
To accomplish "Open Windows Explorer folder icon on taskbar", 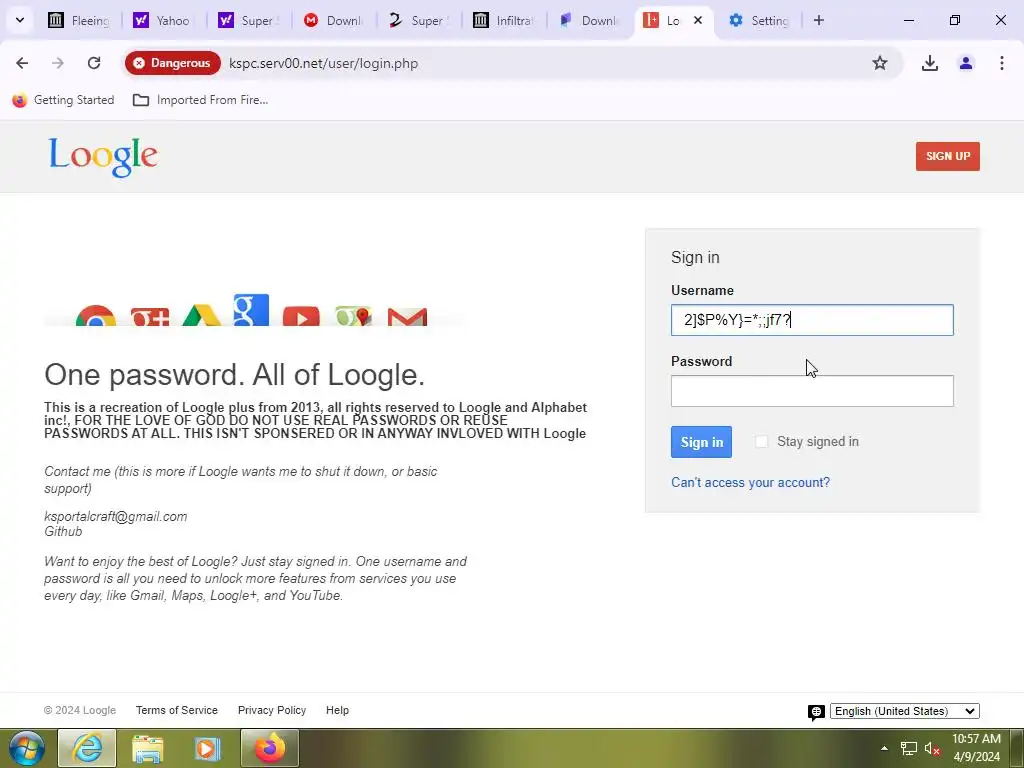I will (148, 748).
